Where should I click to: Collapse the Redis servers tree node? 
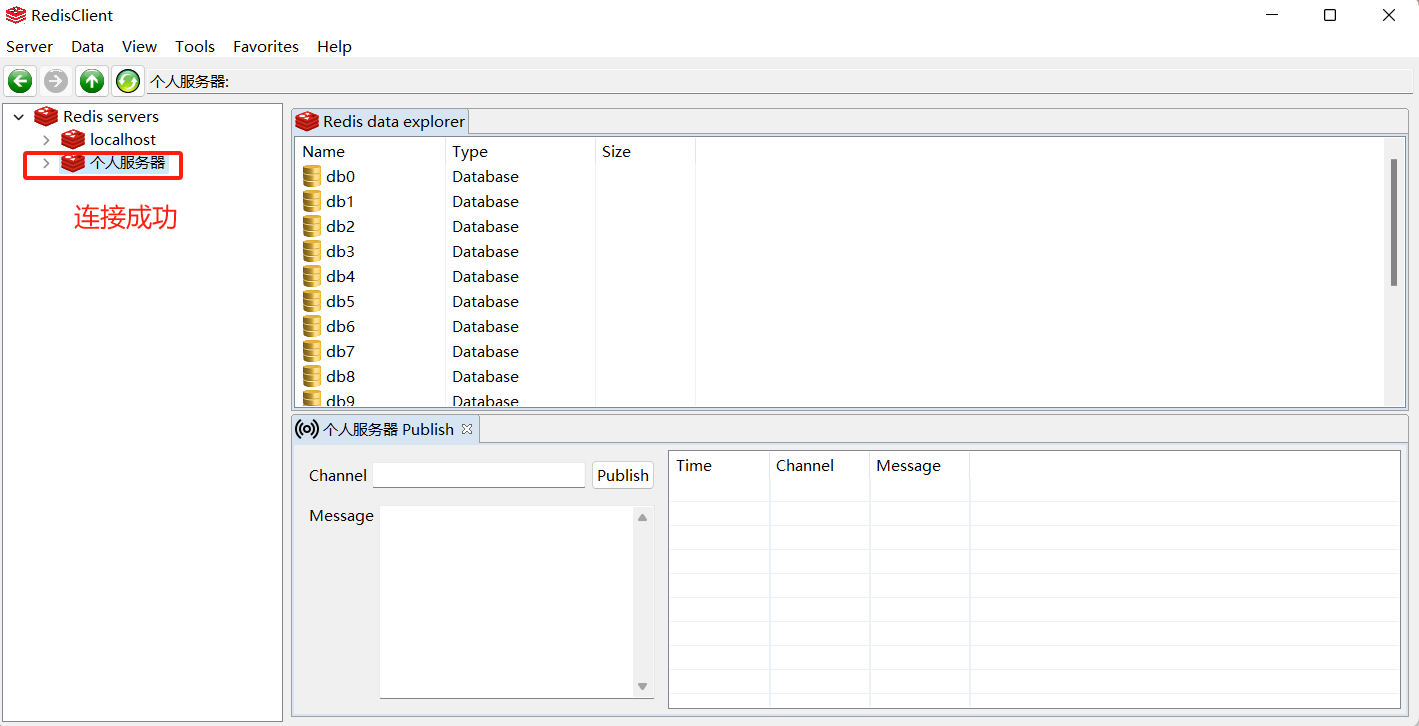click(x=19, y=117)
